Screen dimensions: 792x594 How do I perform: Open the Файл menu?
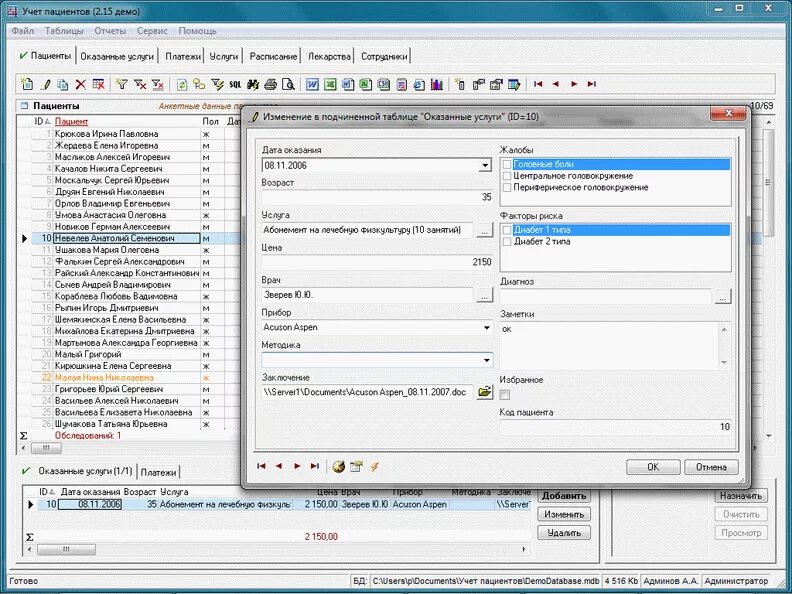(23, 31)
